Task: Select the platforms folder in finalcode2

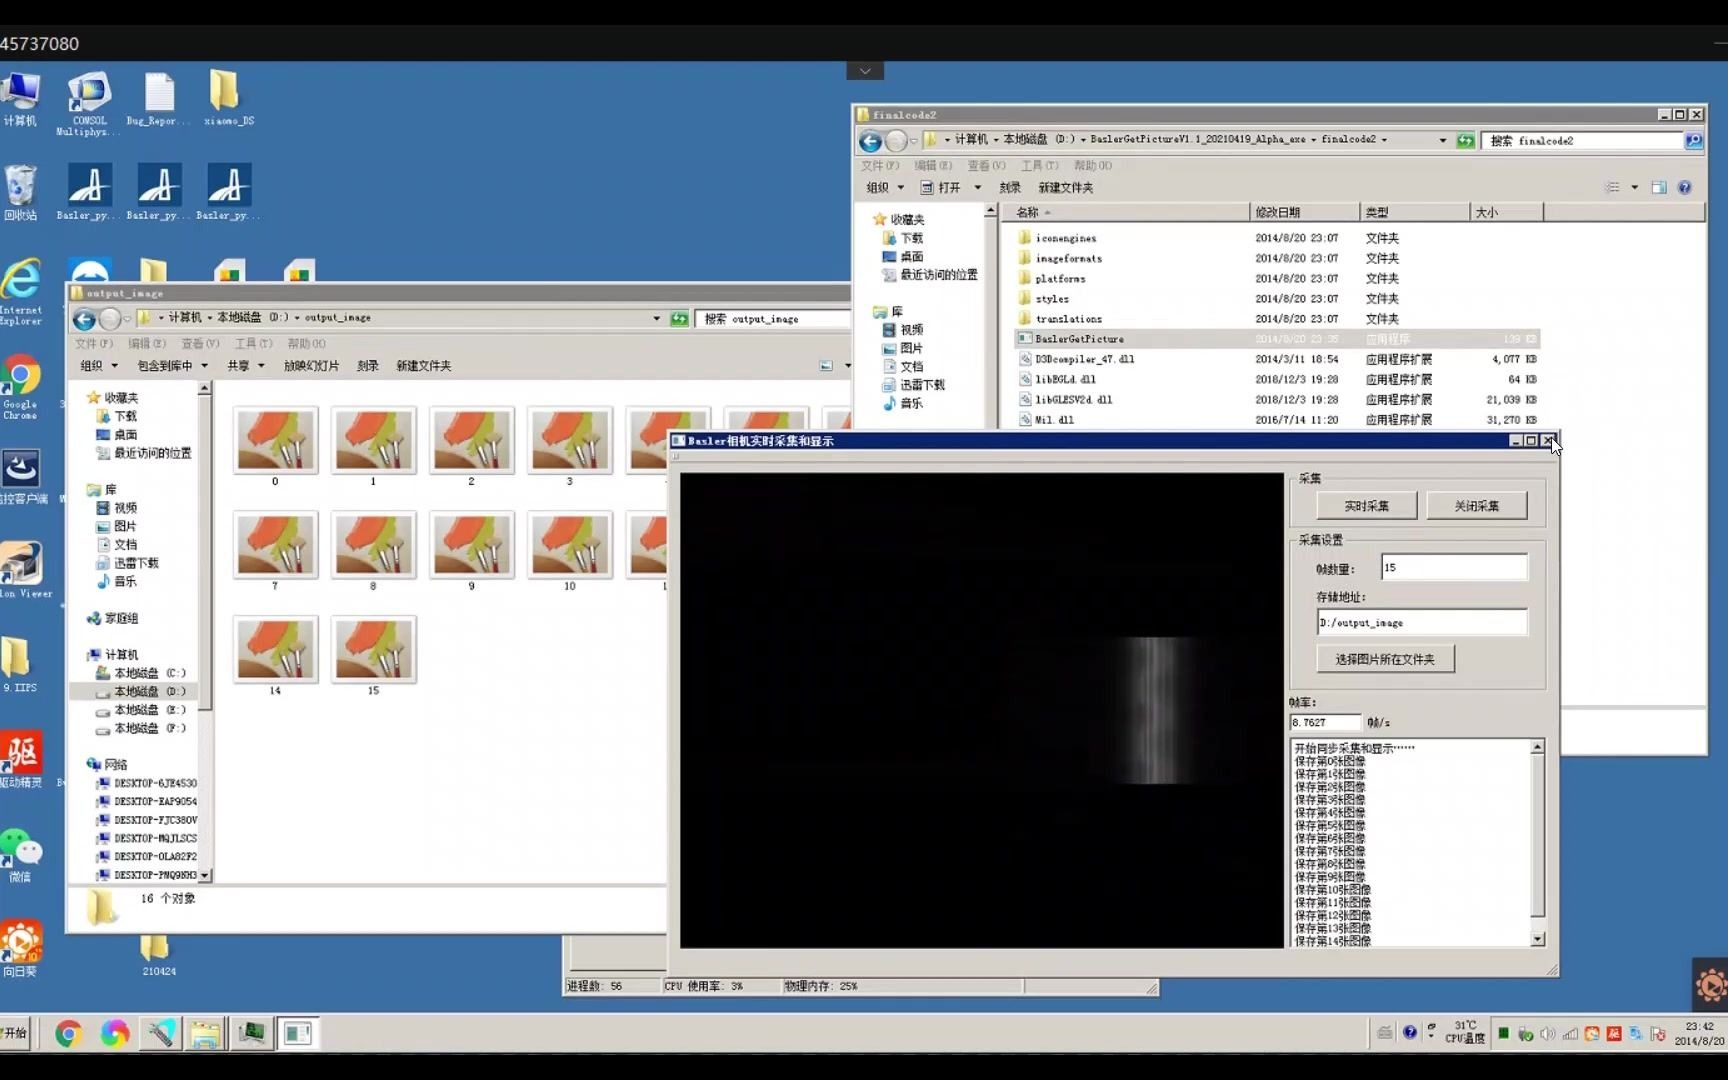Action: point(1060,279)
